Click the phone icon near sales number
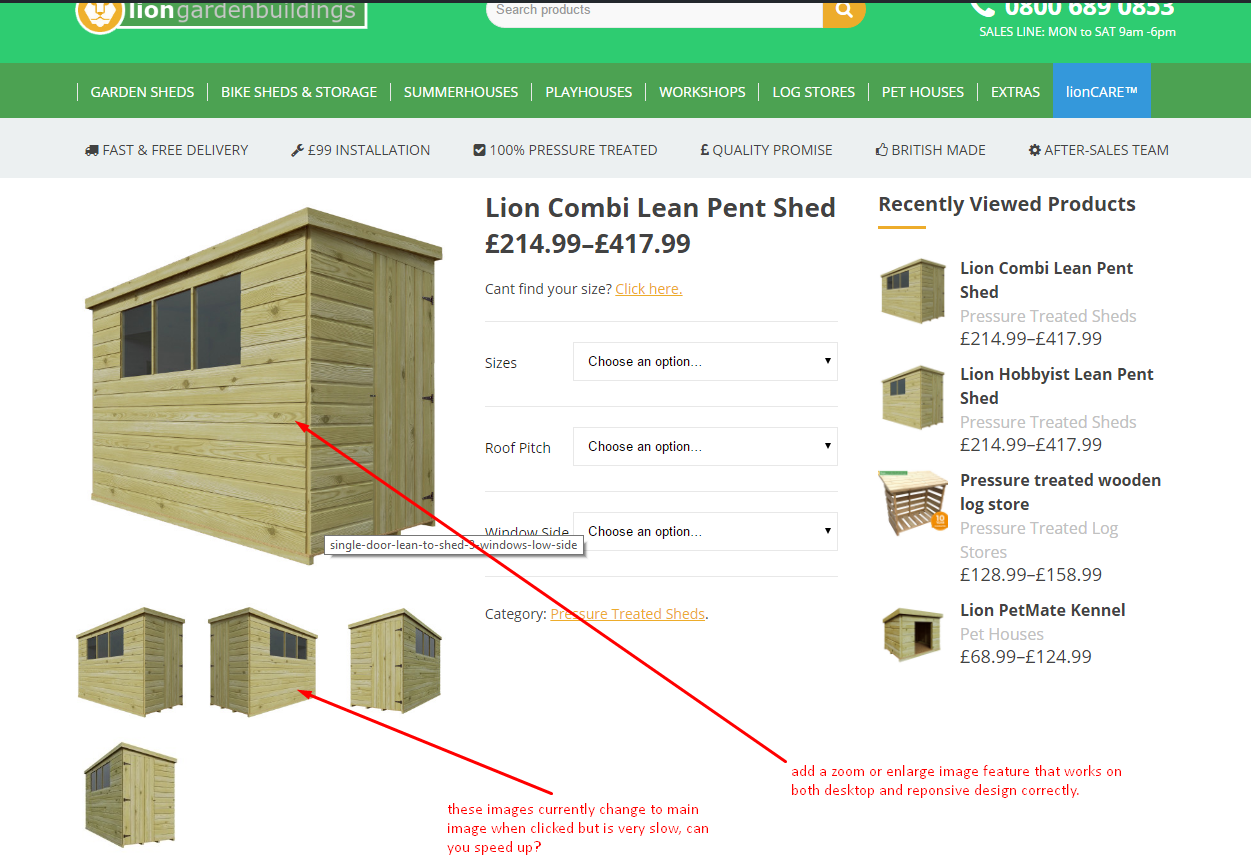This screenshot has width=1251, height=859. pyautogui.click(x=983, y=8)
